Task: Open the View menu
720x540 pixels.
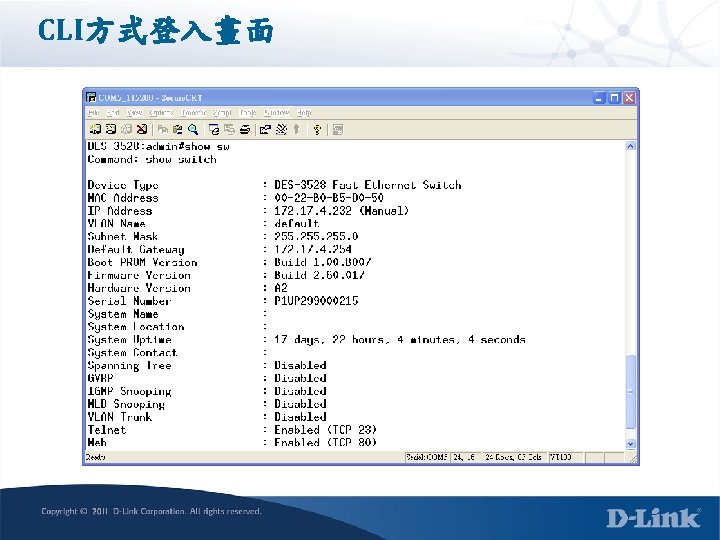Action: point(135,112)
